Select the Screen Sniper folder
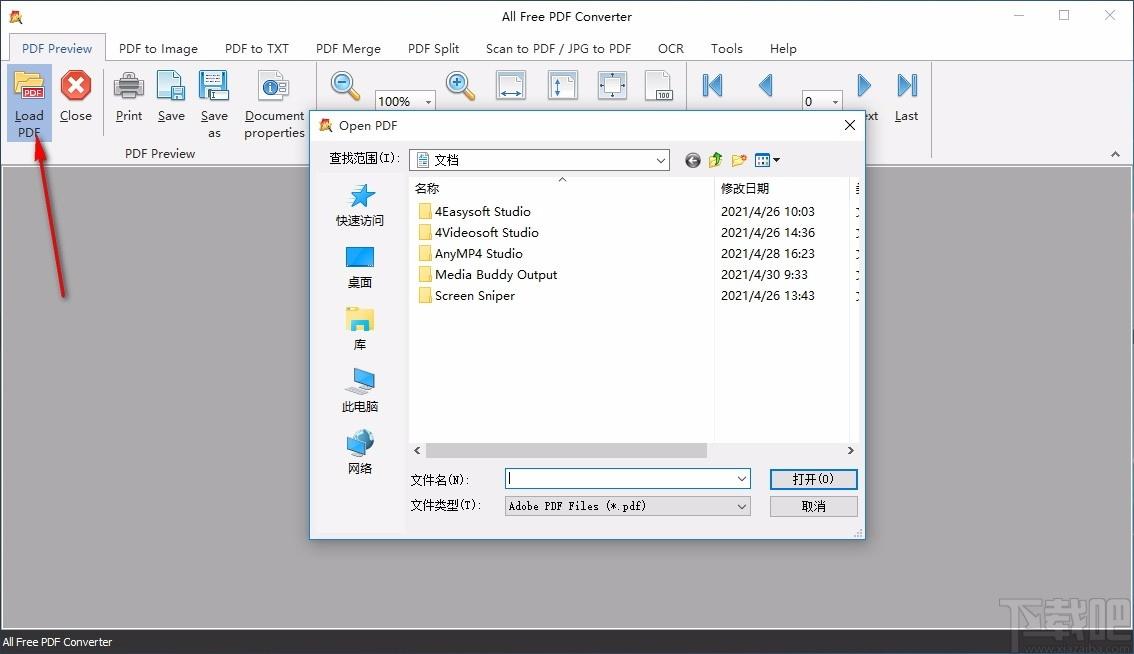This screenshot has height=654, width=1134. [467, 295]
